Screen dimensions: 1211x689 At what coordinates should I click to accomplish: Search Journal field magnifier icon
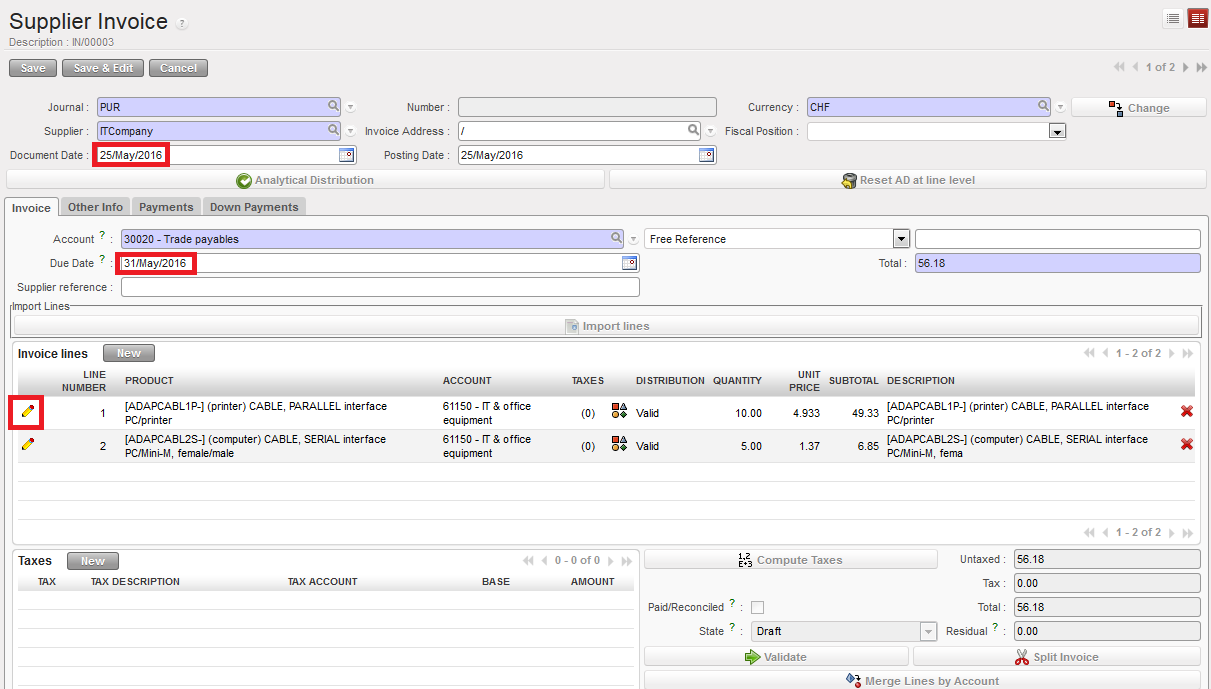pyautogui.click(x=333, y=106)
